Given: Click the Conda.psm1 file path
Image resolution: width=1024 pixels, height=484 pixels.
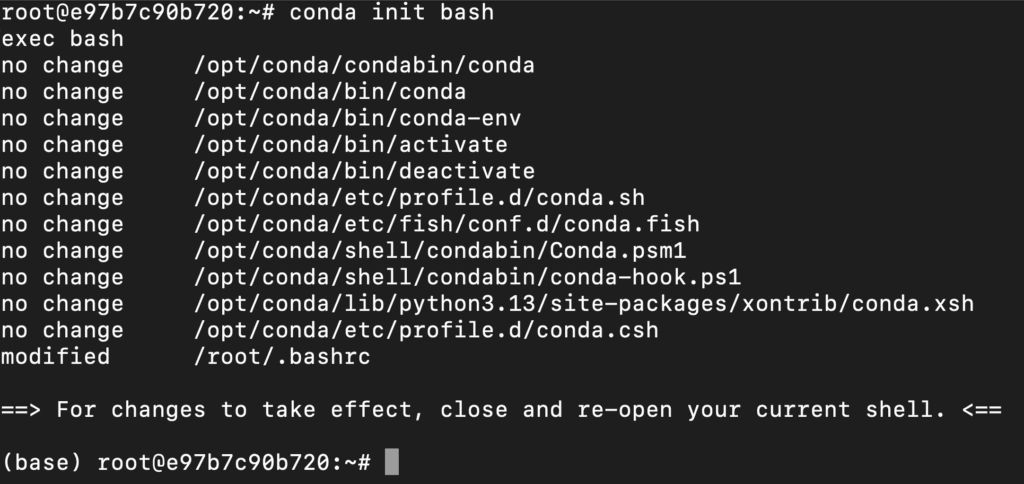Looking at the screenshot, I should (440, 250).
